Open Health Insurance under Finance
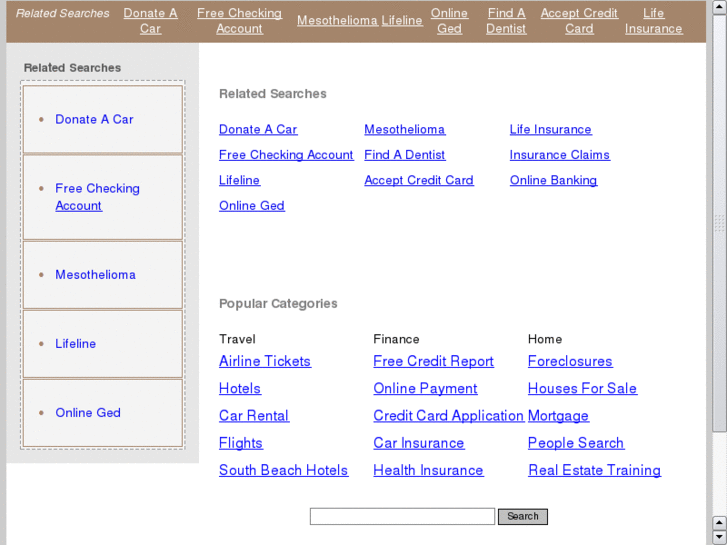The height and width of the screenshot is (545, 727). [x=428, y=470]
